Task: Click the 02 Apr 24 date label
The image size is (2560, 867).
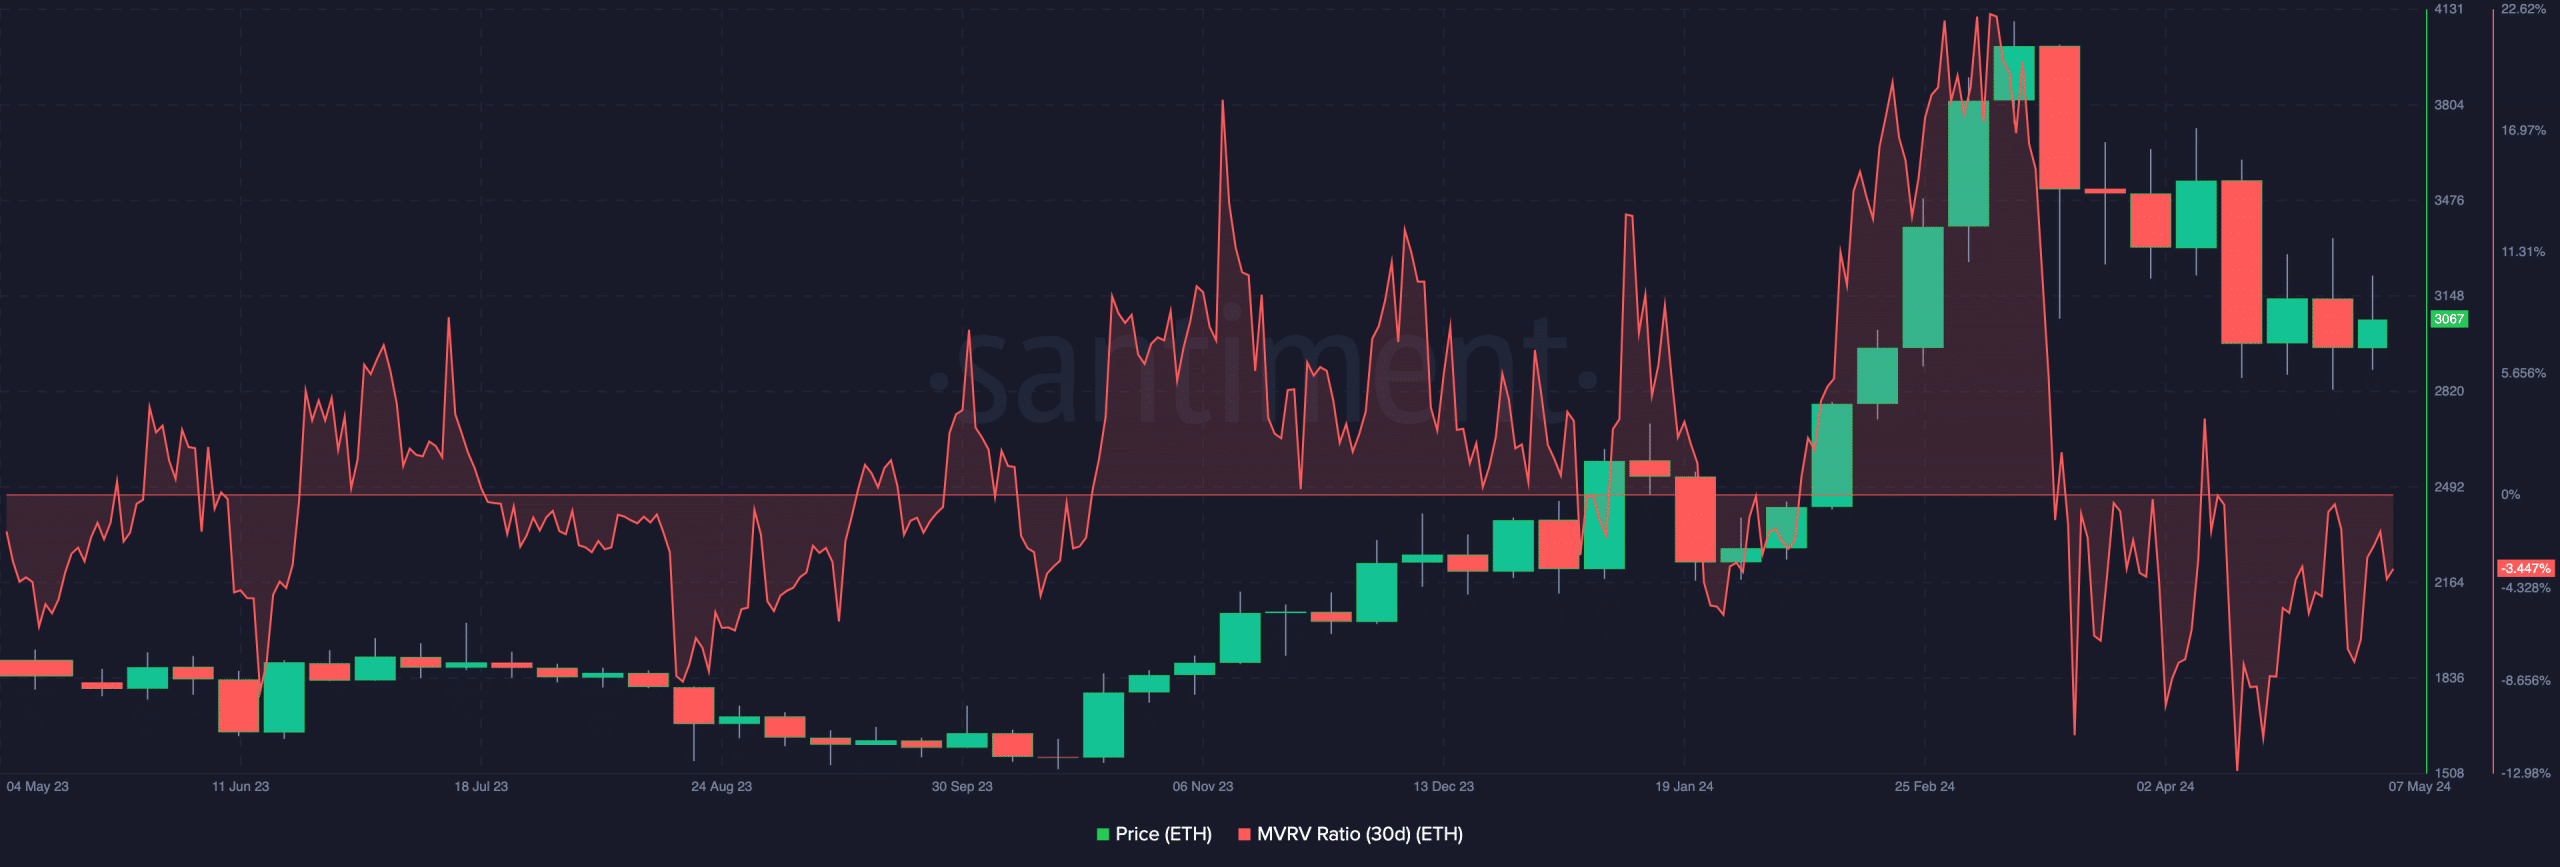Action: 2165,786
